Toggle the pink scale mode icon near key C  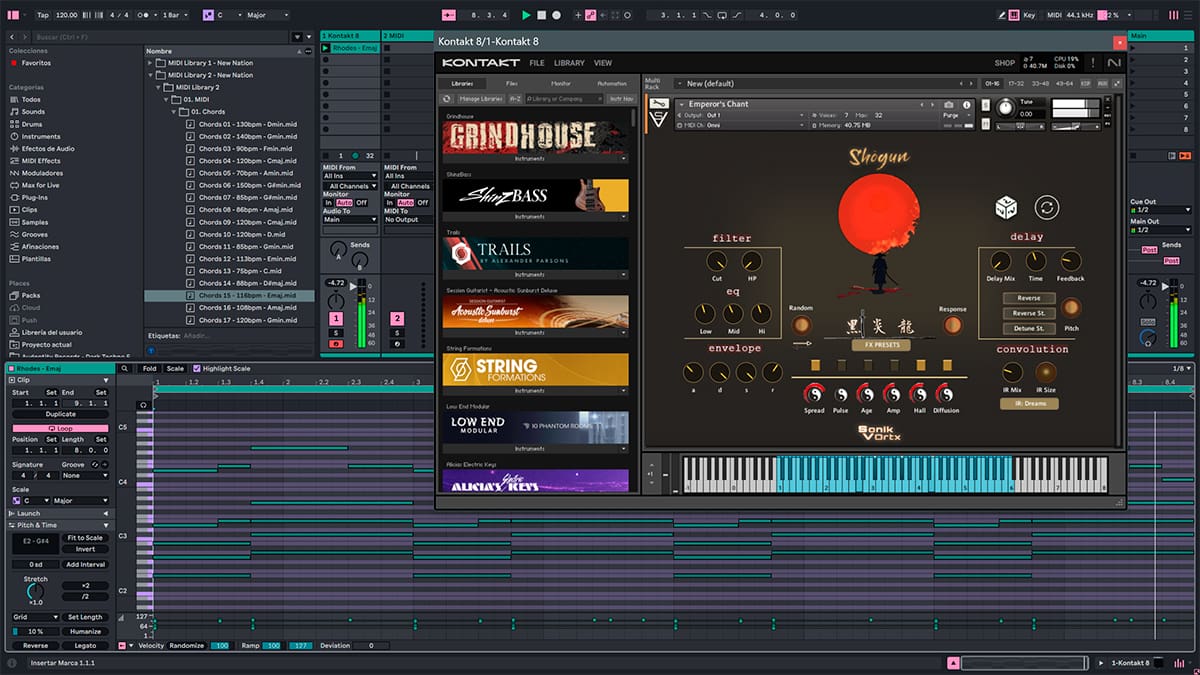(x=208, y=15)
